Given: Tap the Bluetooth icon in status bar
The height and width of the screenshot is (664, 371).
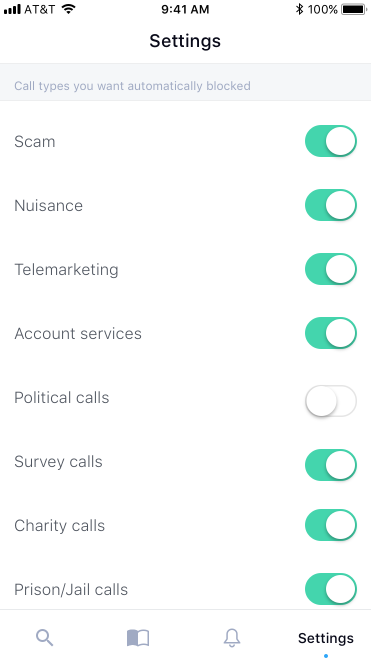Looking at the screenshot, I should tap(299, 9).
